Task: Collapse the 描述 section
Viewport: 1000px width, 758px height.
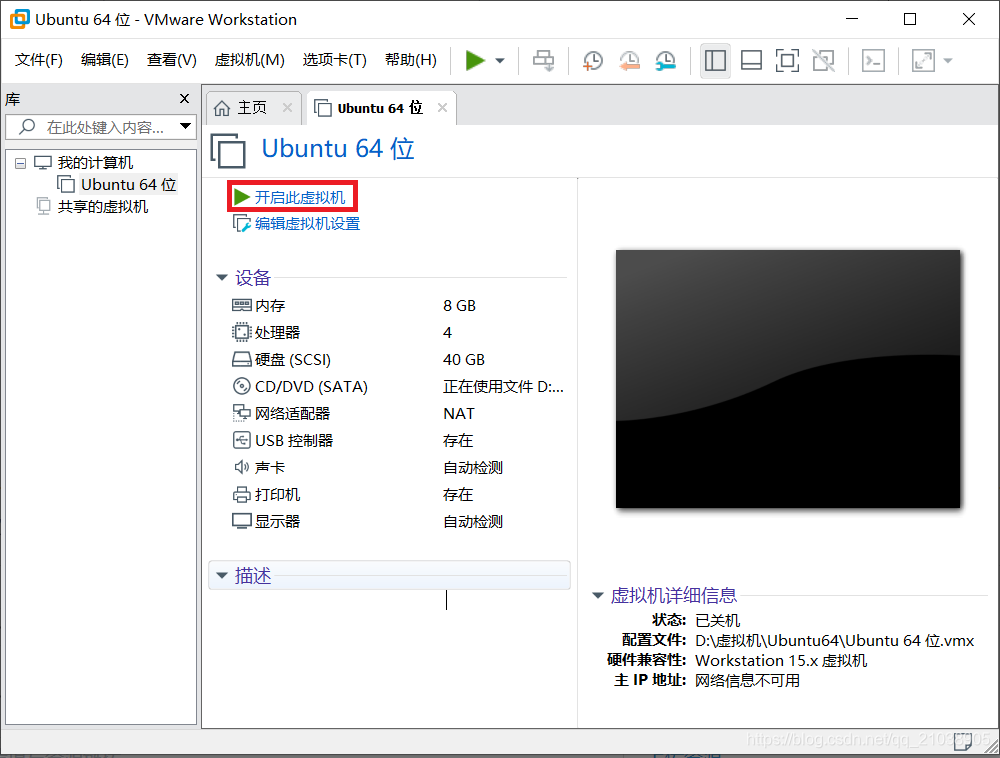Action: (222, 576)
